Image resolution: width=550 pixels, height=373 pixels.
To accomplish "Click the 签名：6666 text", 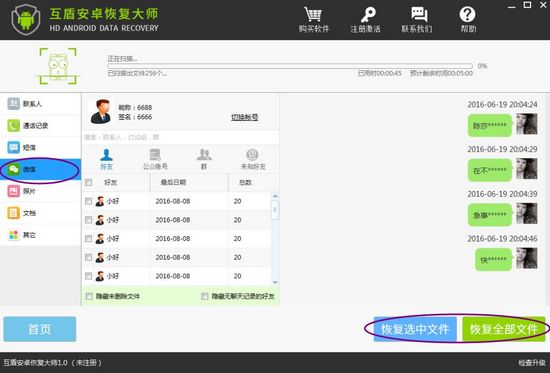I will coord(135,117).
